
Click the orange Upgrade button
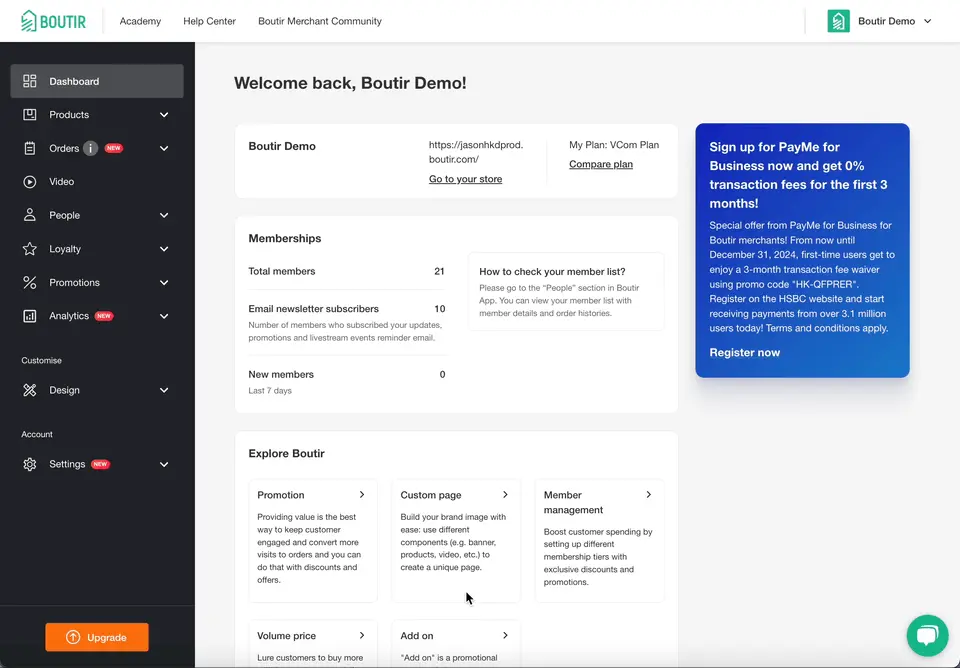97,637
